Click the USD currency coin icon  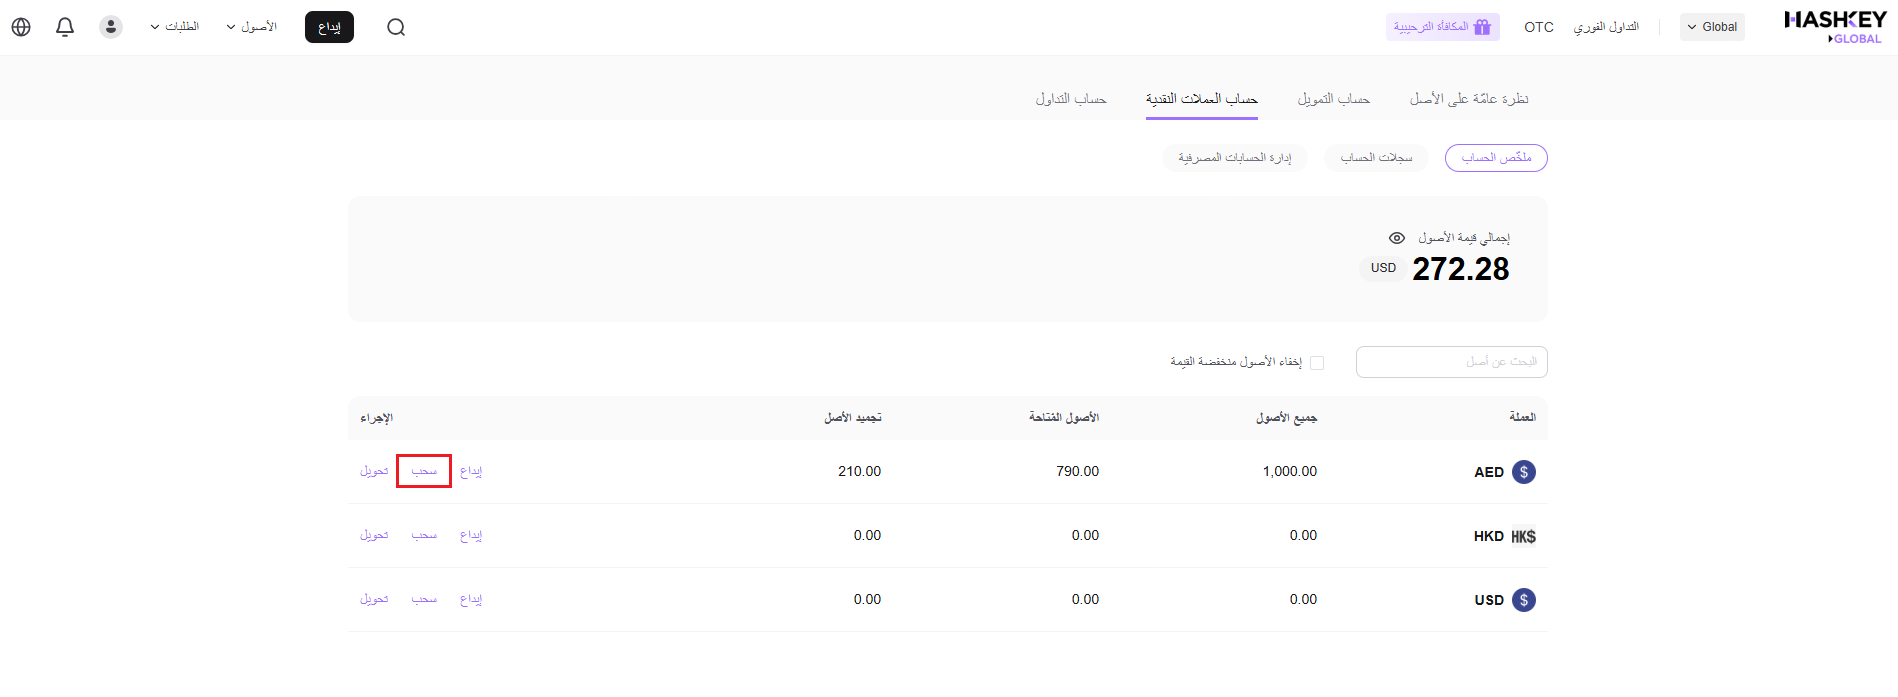[1523, 600]
